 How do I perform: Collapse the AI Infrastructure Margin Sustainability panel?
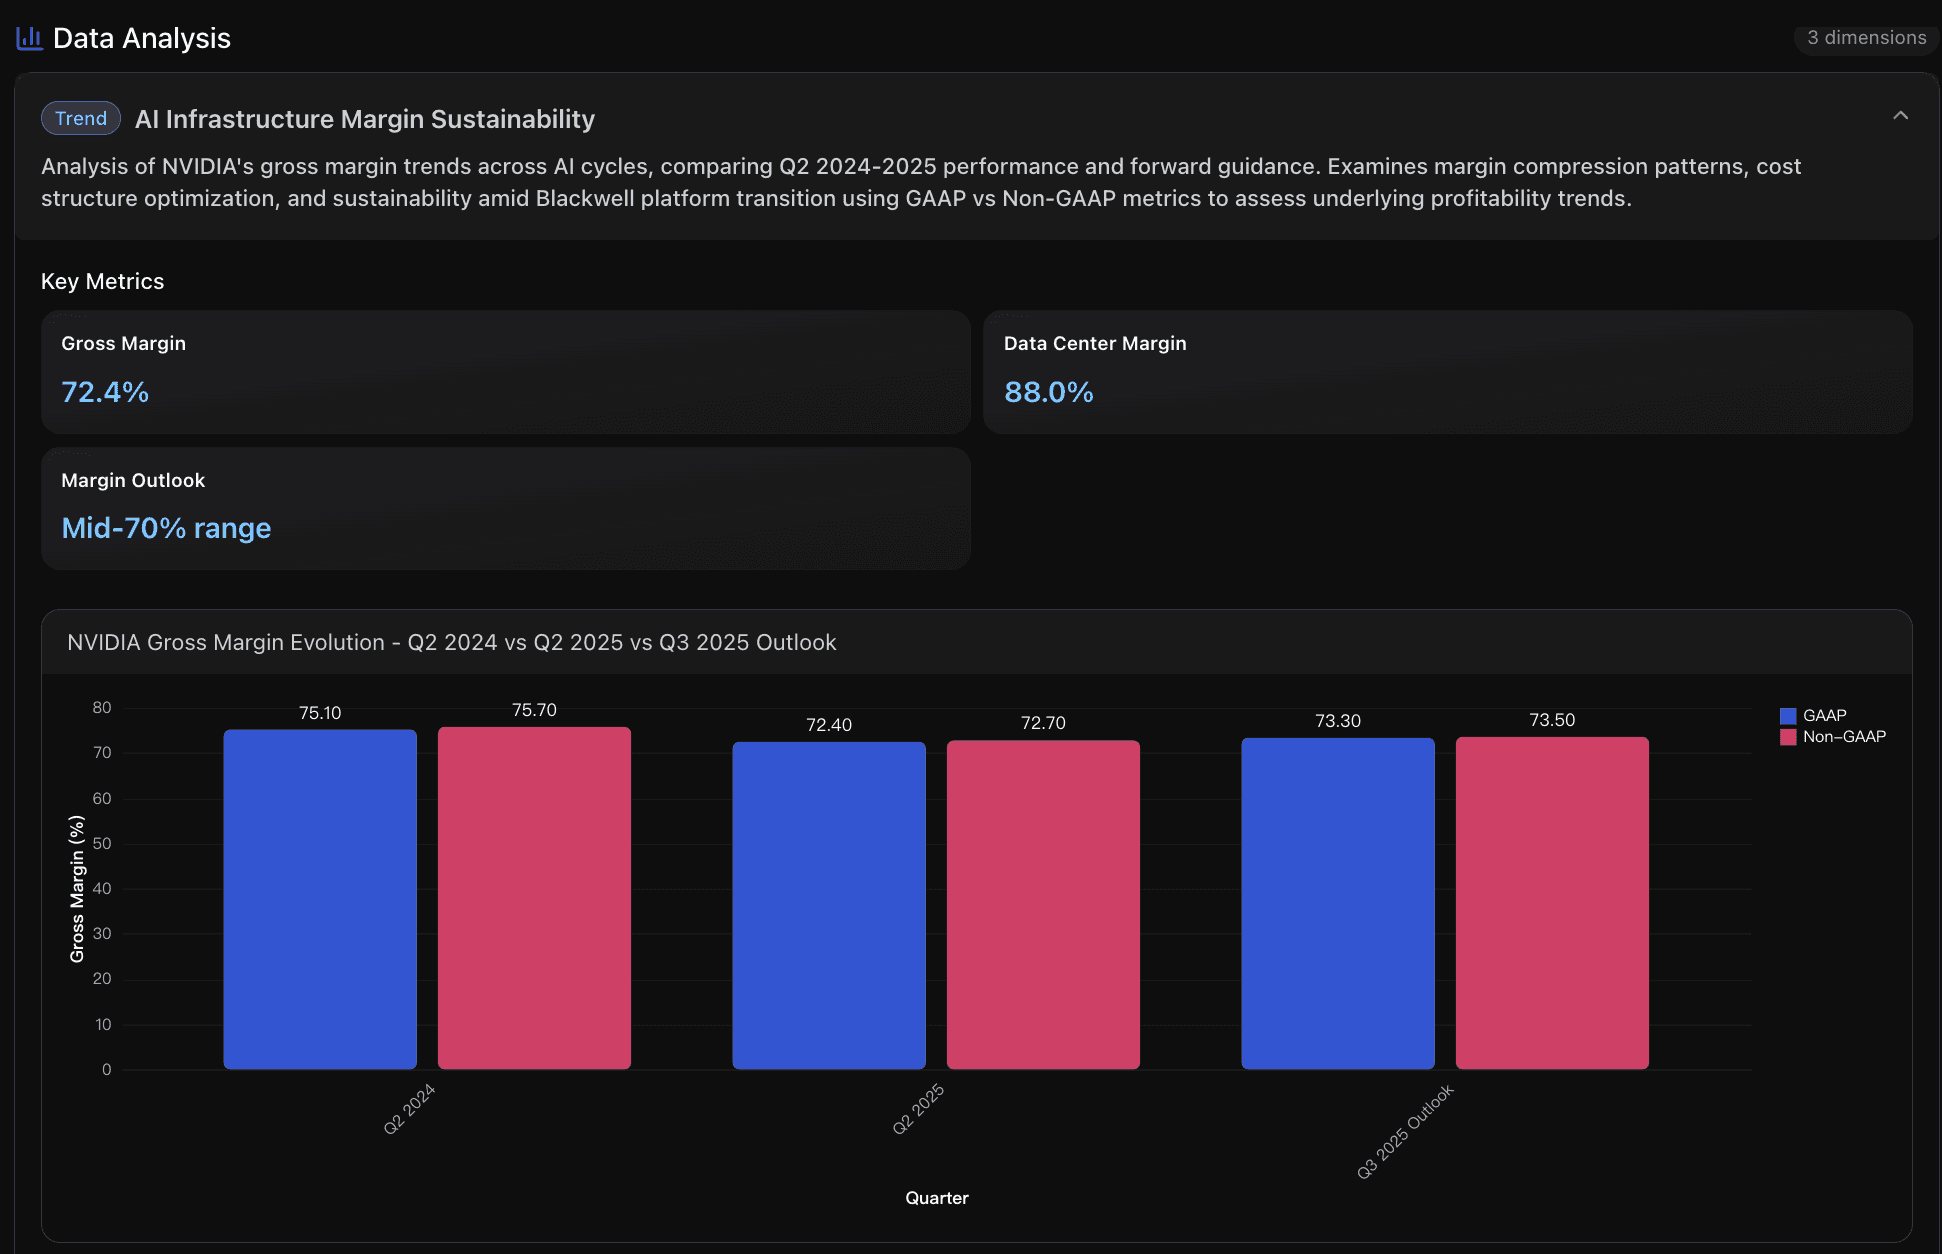(x=1901, y=117)
